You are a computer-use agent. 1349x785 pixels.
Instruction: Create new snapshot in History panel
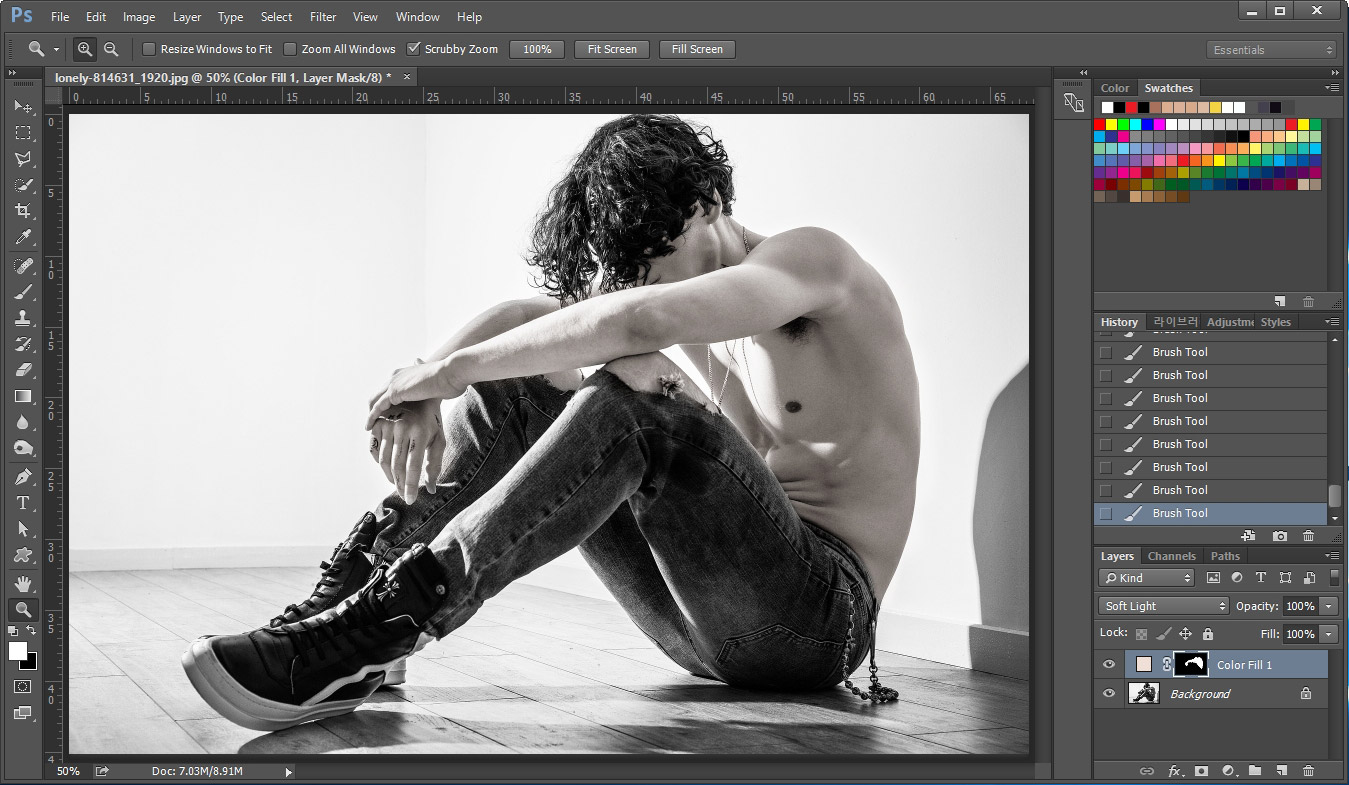pos(1279,536)
